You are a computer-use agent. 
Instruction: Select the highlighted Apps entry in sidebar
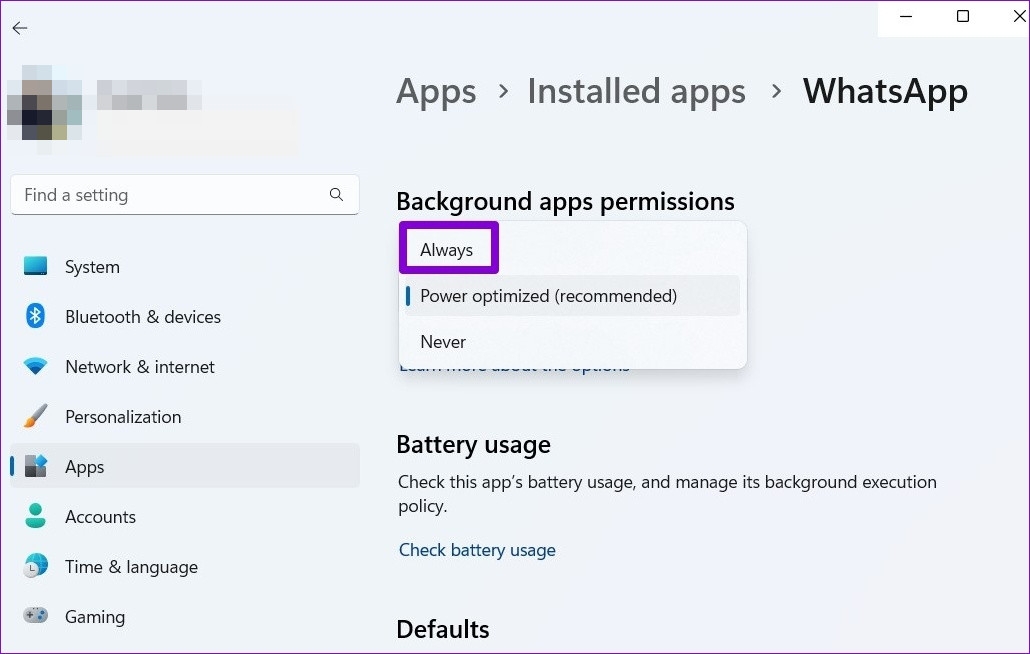click(x=85, y=466)
